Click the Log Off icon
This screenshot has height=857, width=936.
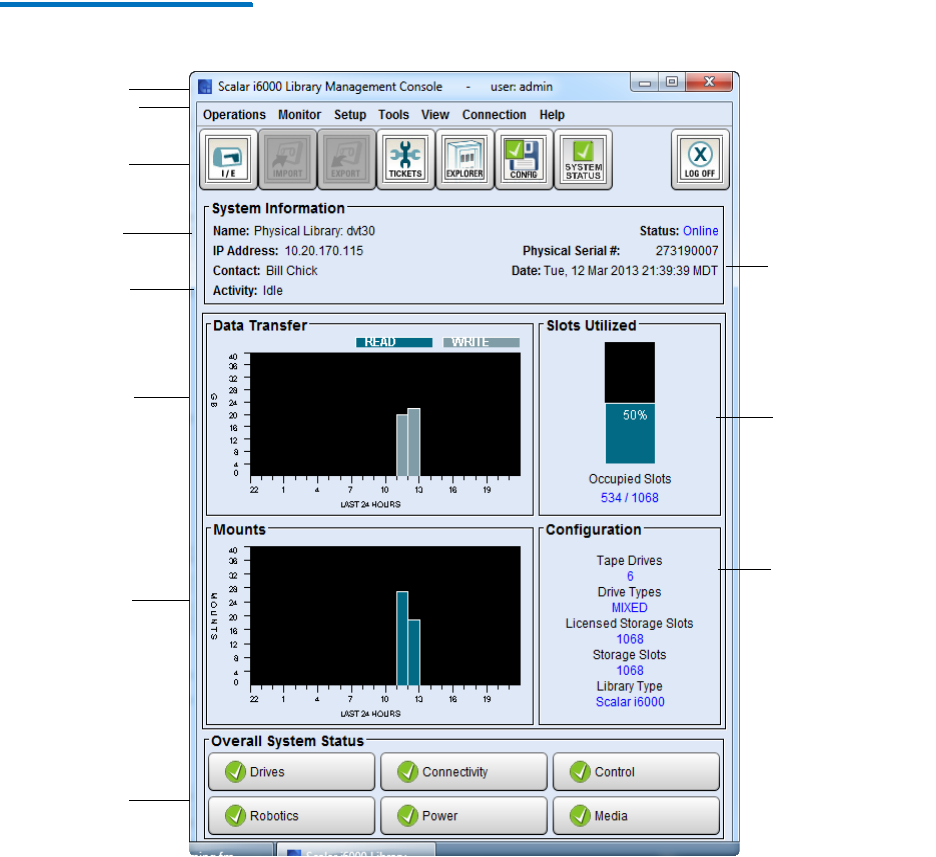click(x=700, y=159)
